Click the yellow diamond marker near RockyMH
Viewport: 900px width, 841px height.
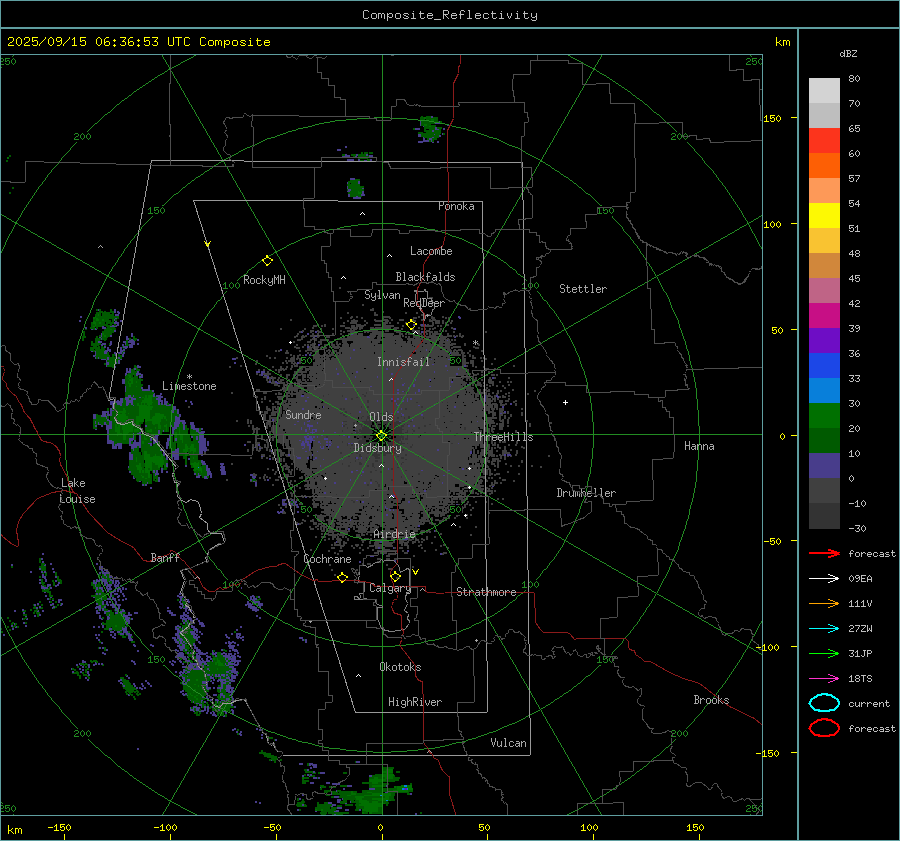click(x=267, y=261)
